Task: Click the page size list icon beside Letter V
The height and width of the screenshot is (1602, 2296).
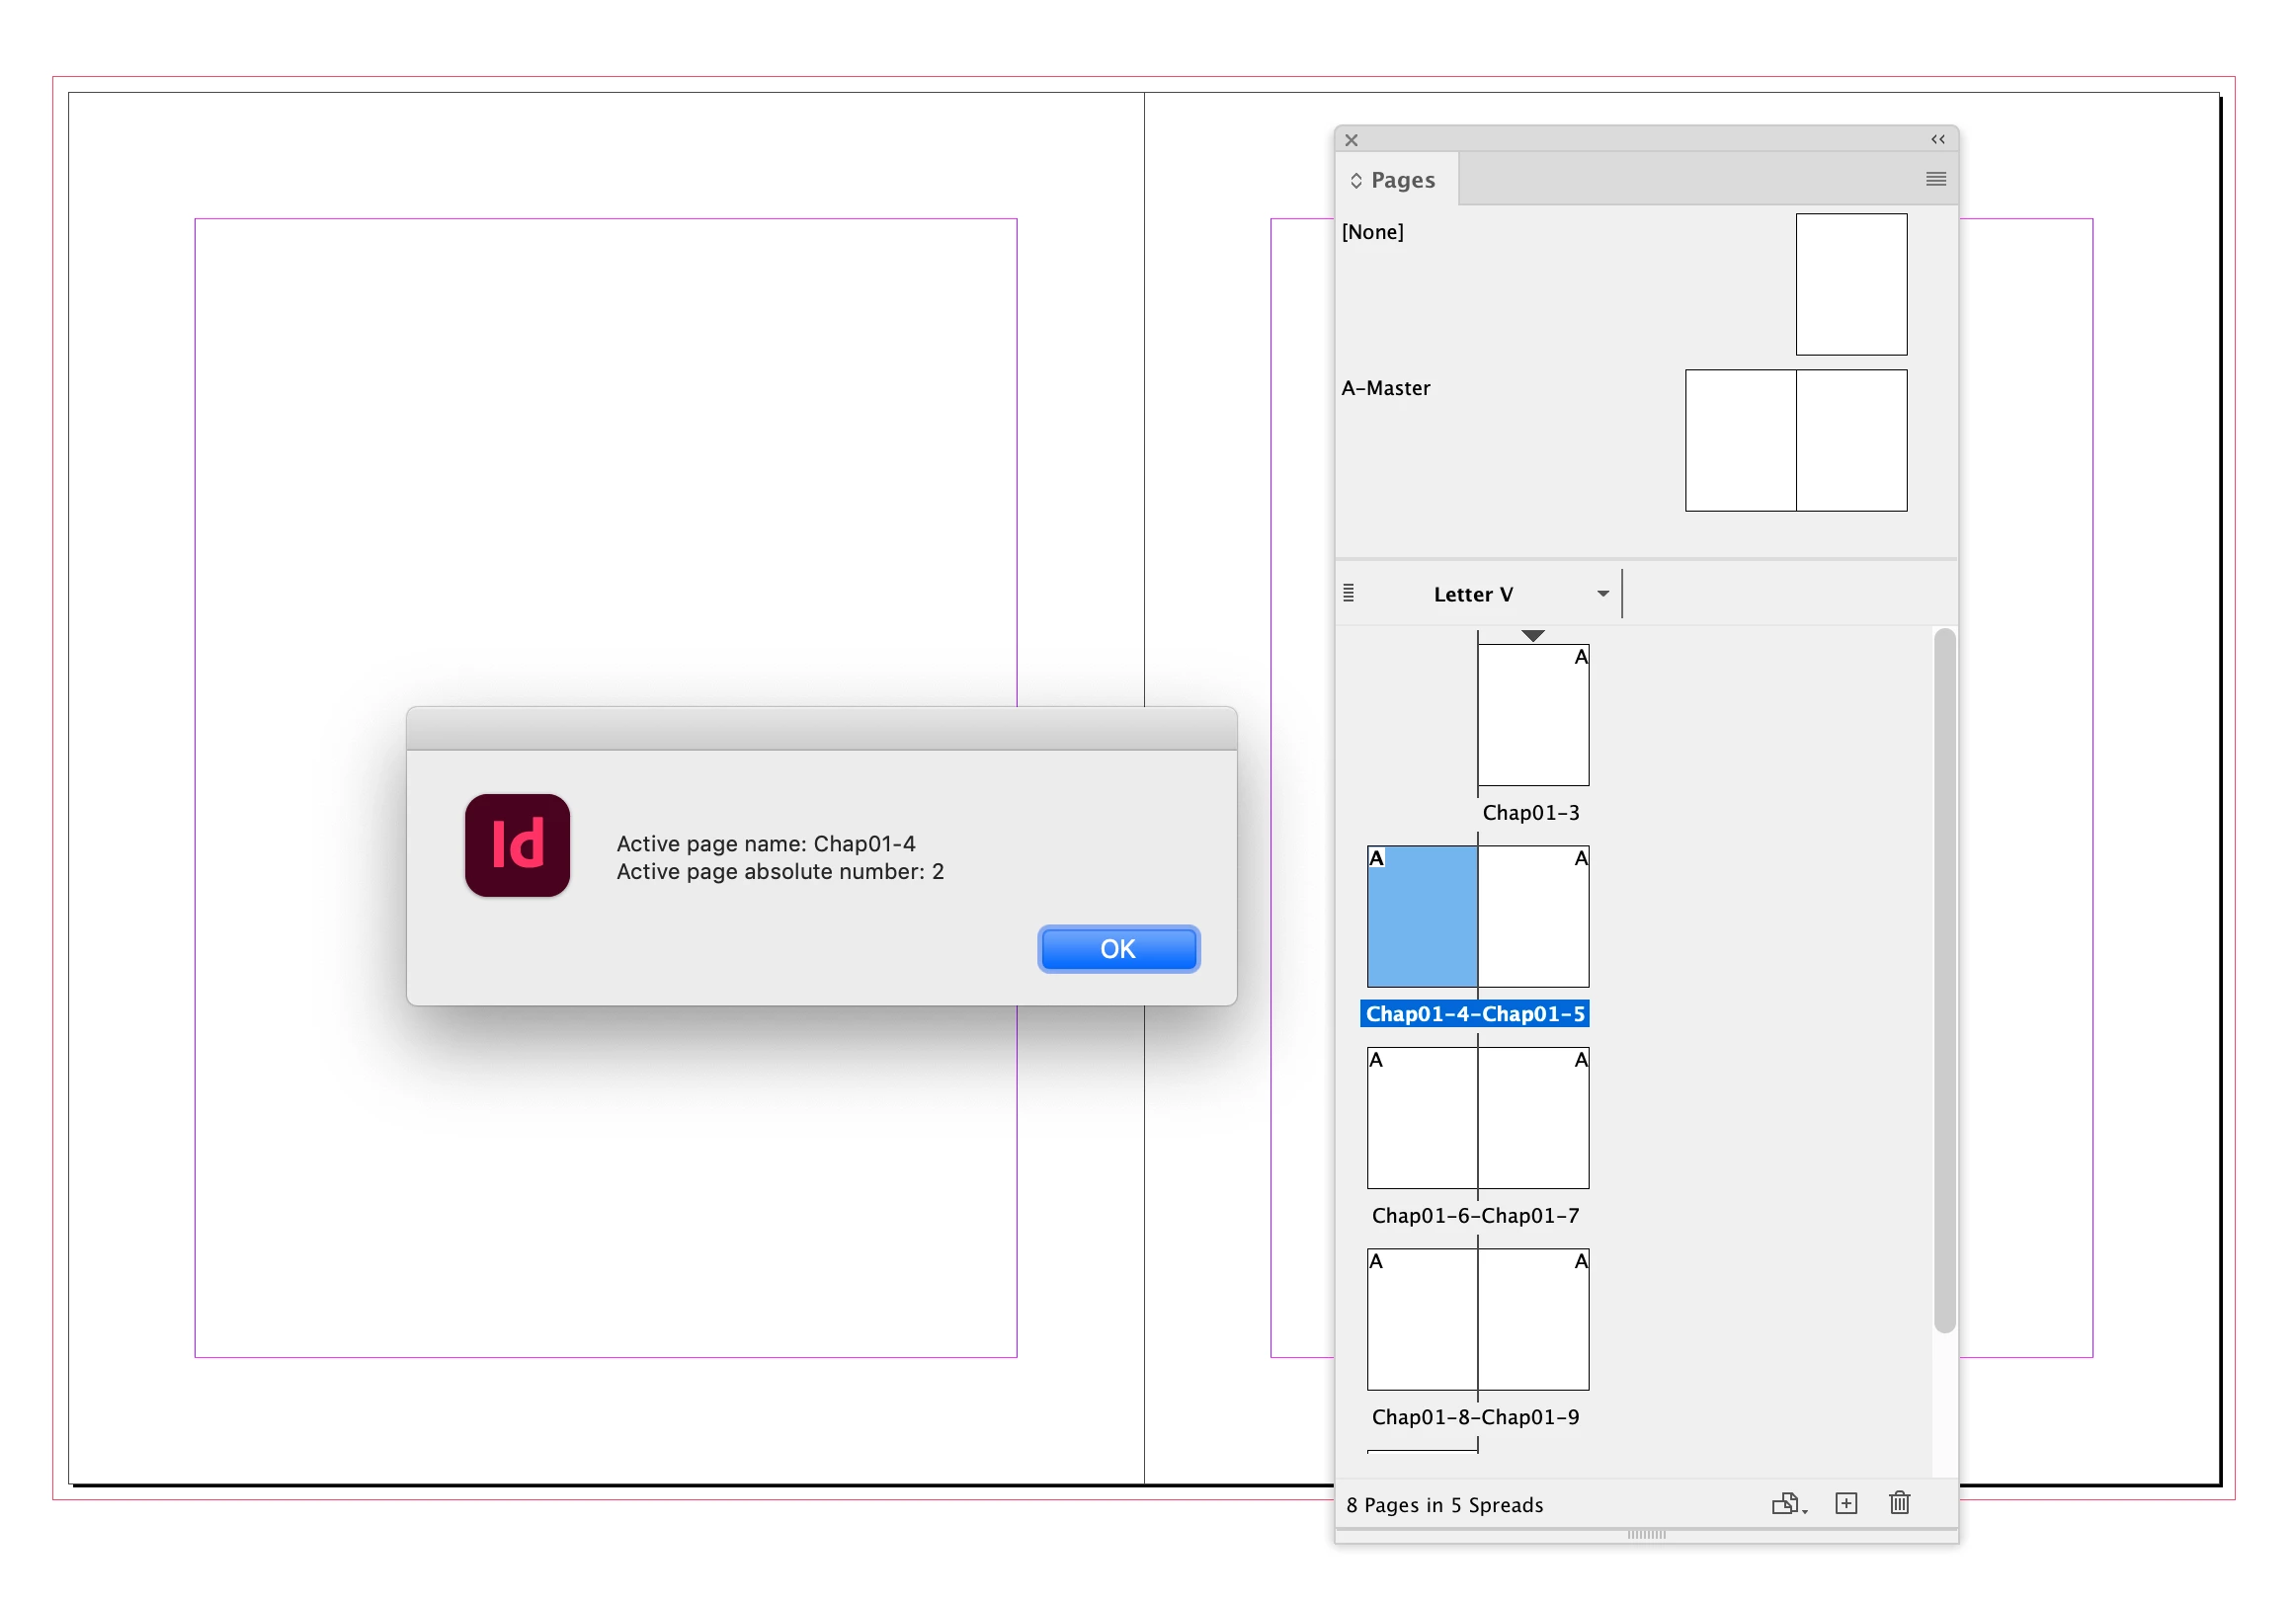Action: [1348, 593]
